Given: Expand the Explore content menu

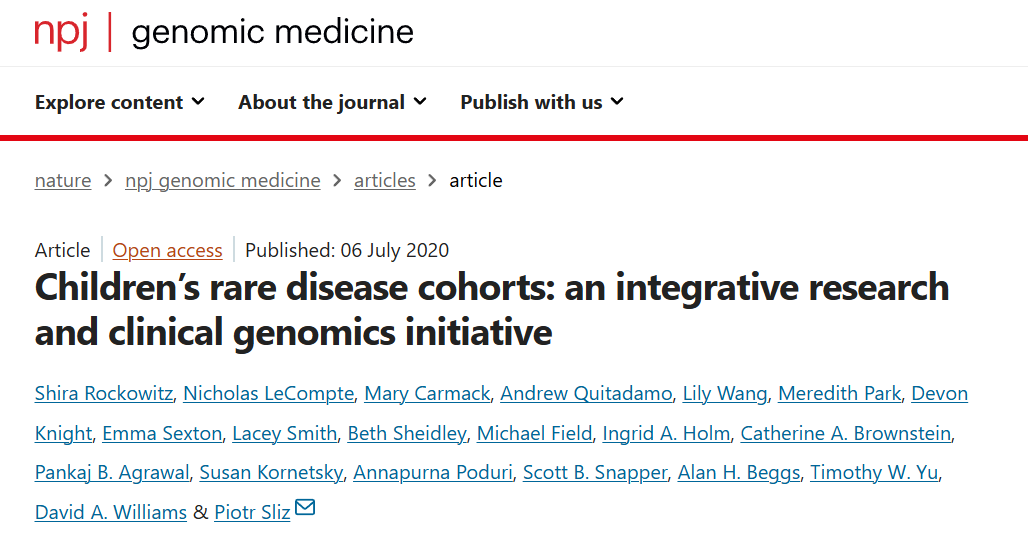Looking at the screenshot, I should (120, 102).
